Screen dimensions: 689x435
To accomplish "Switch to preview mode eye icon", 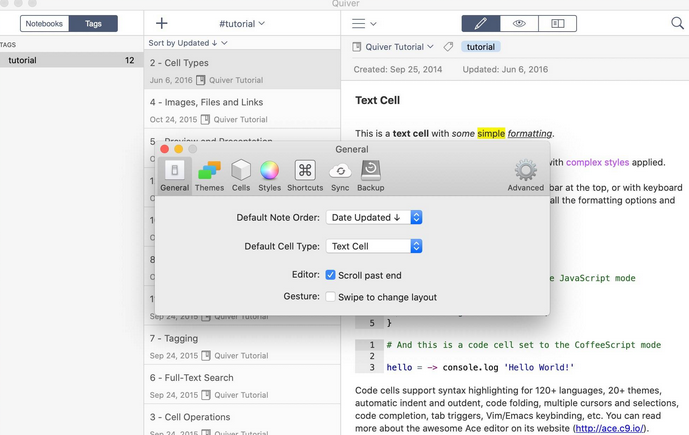I will click(x=519, y=23).
